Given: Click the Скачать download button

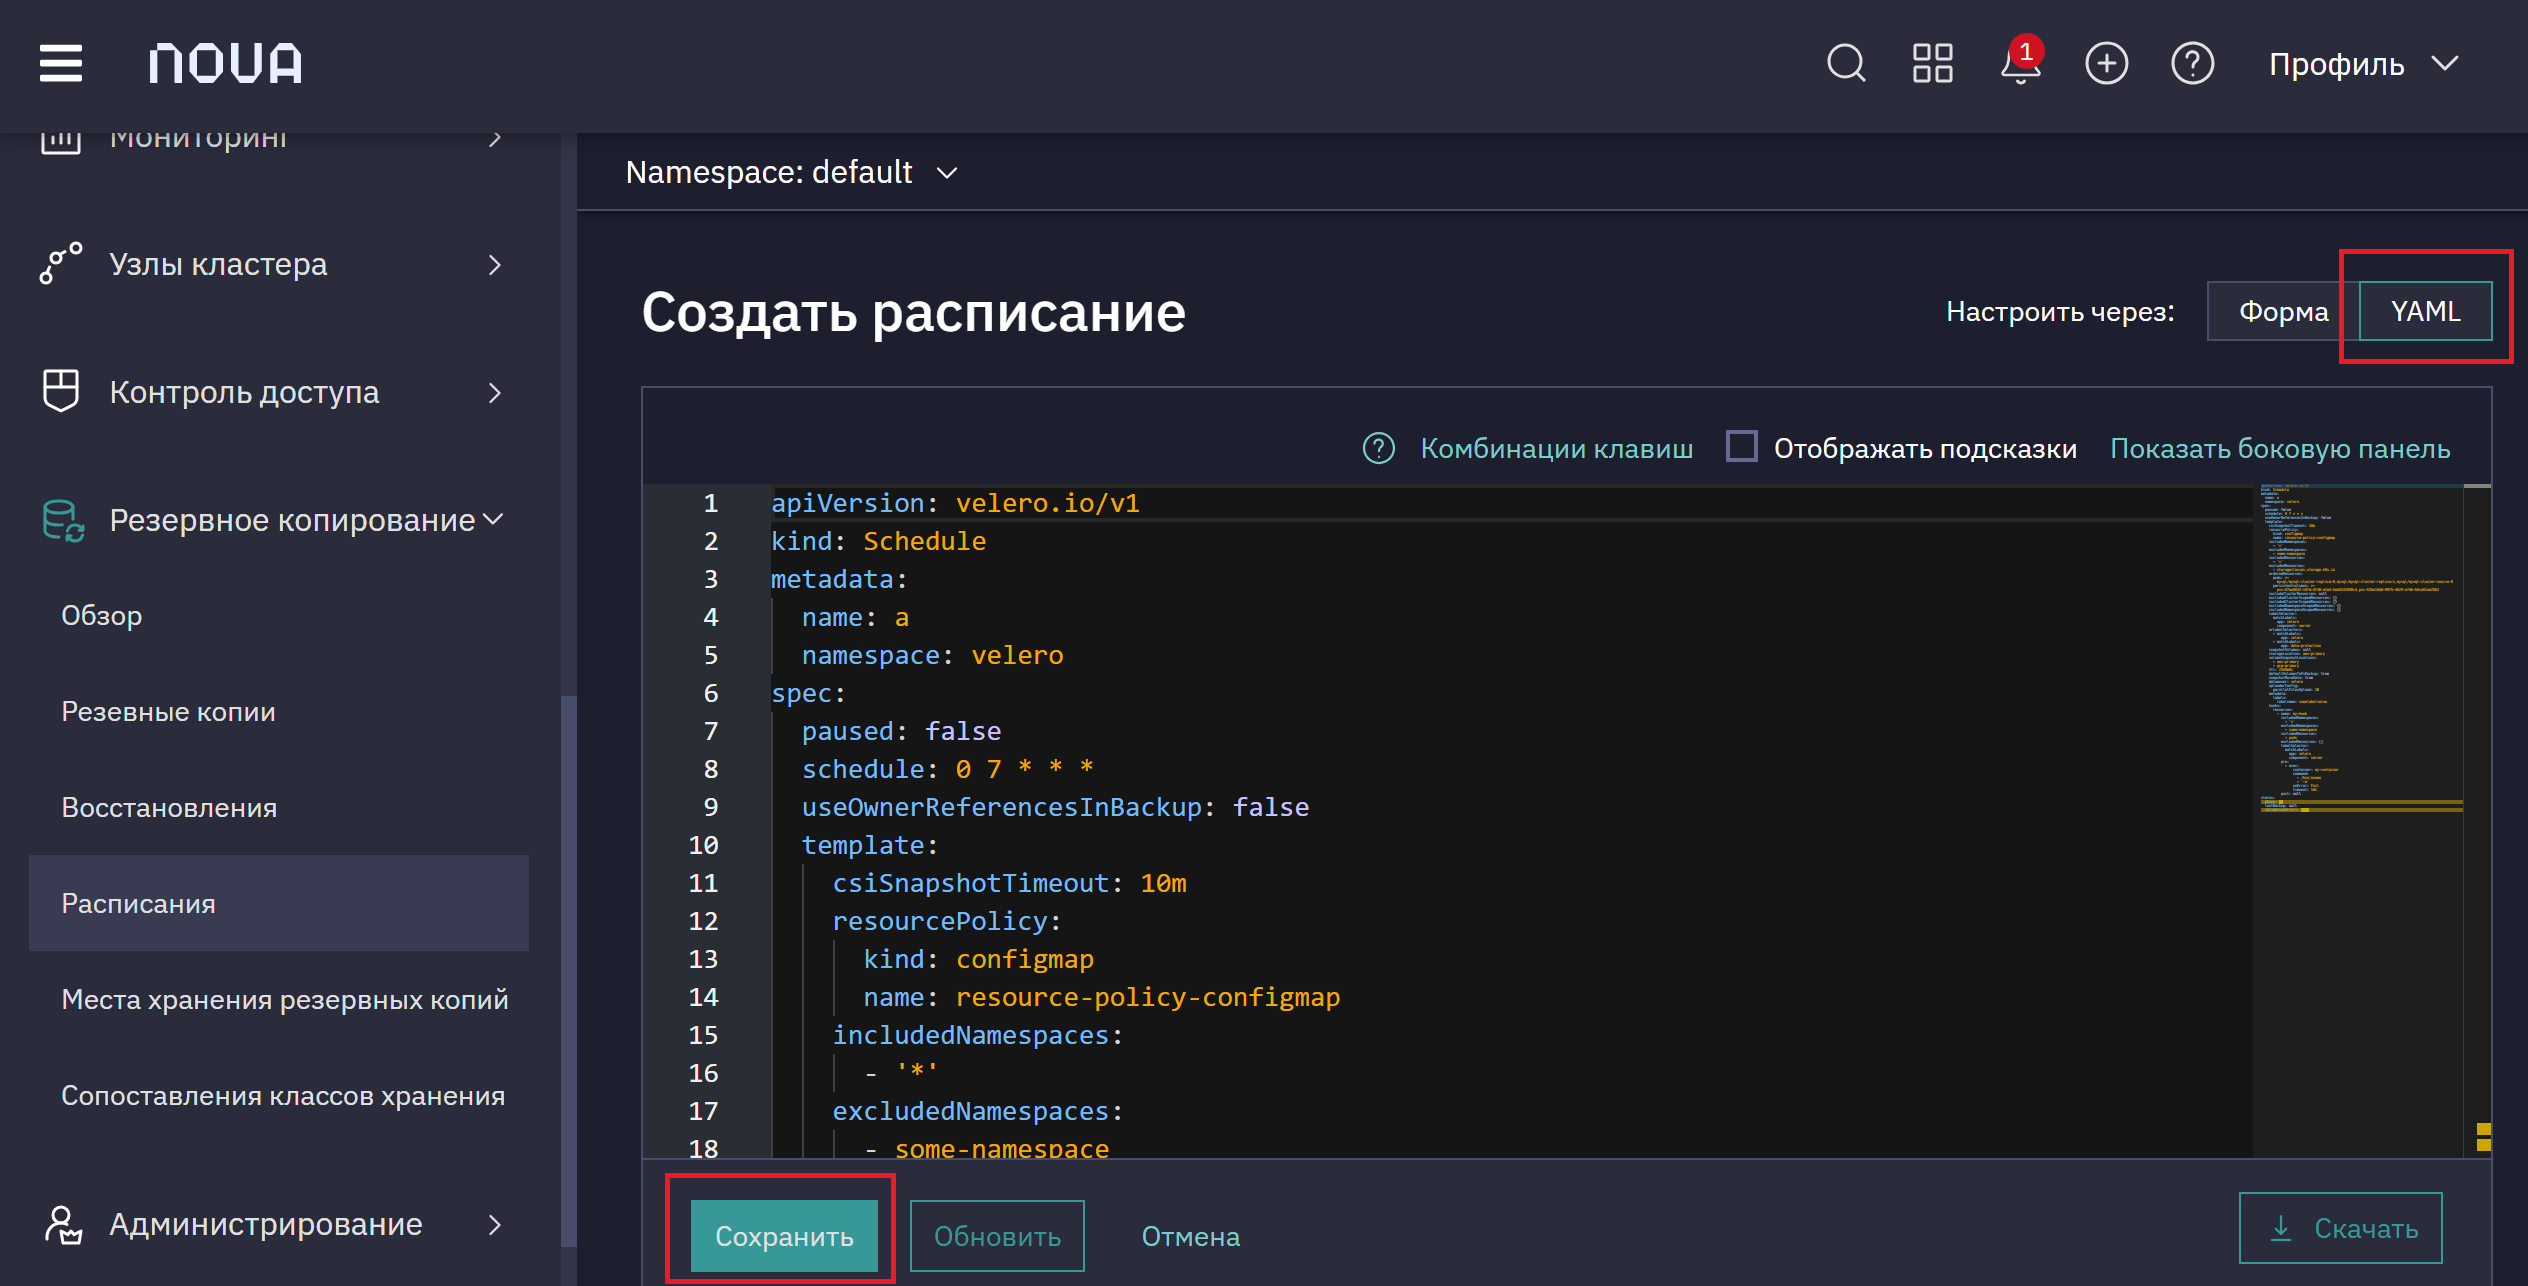Looking at the screenshot, I should point(2340,1228).
